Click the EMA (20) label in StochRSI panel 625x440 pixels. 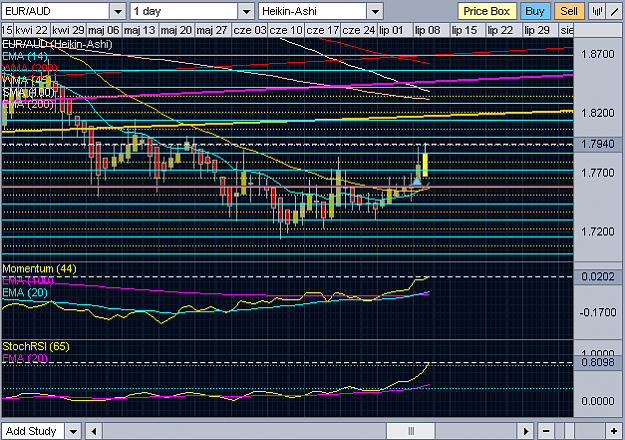pyautogui.click(x=25, y=358)
